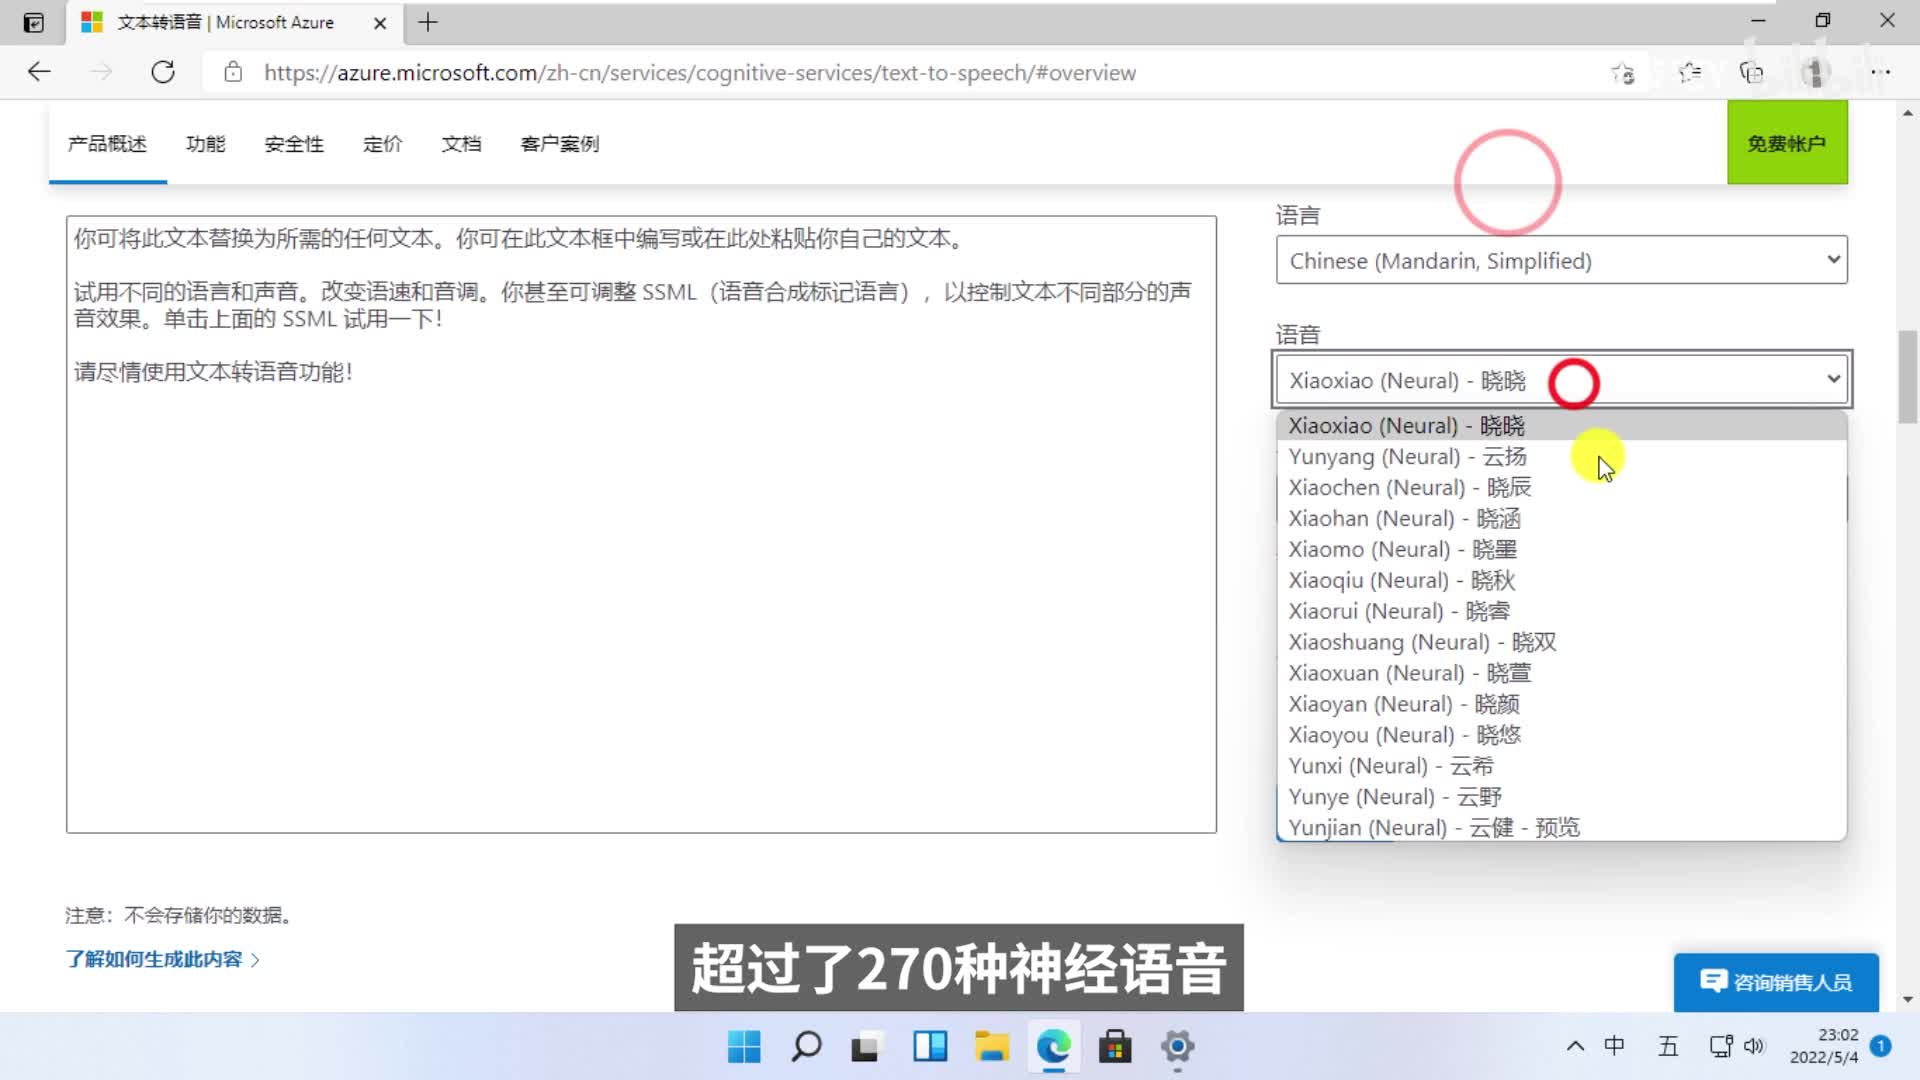Click inside the sample text box
Viewport: 1920px width, 1080px height.
coord(640,600)
